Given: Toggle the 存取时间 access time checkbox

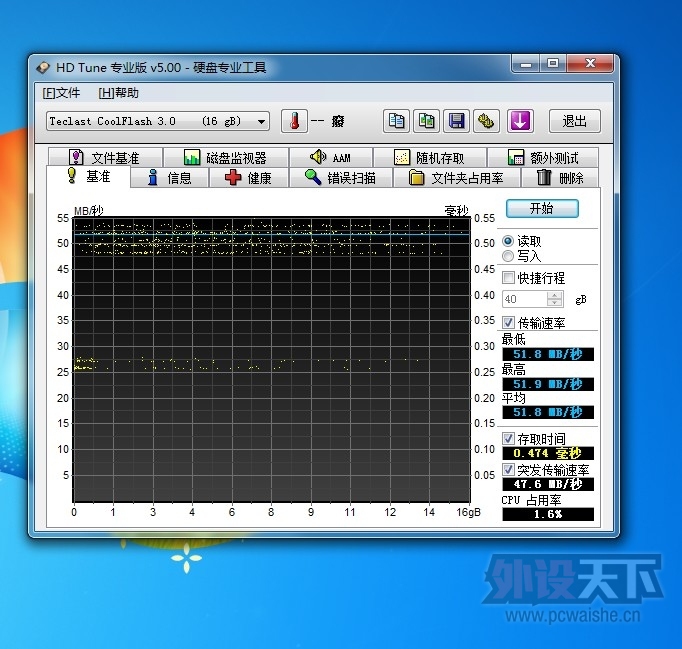Looking at the screenshot, I should click(x=508, y=438).
